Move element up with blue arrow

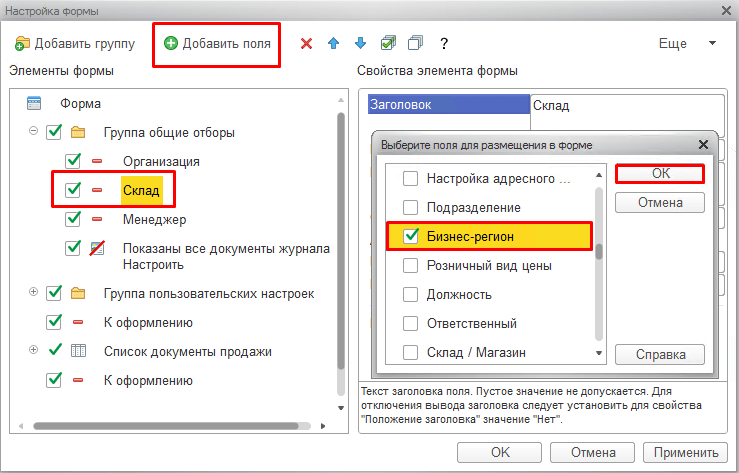pyautogui.click(x=334, y=43)
